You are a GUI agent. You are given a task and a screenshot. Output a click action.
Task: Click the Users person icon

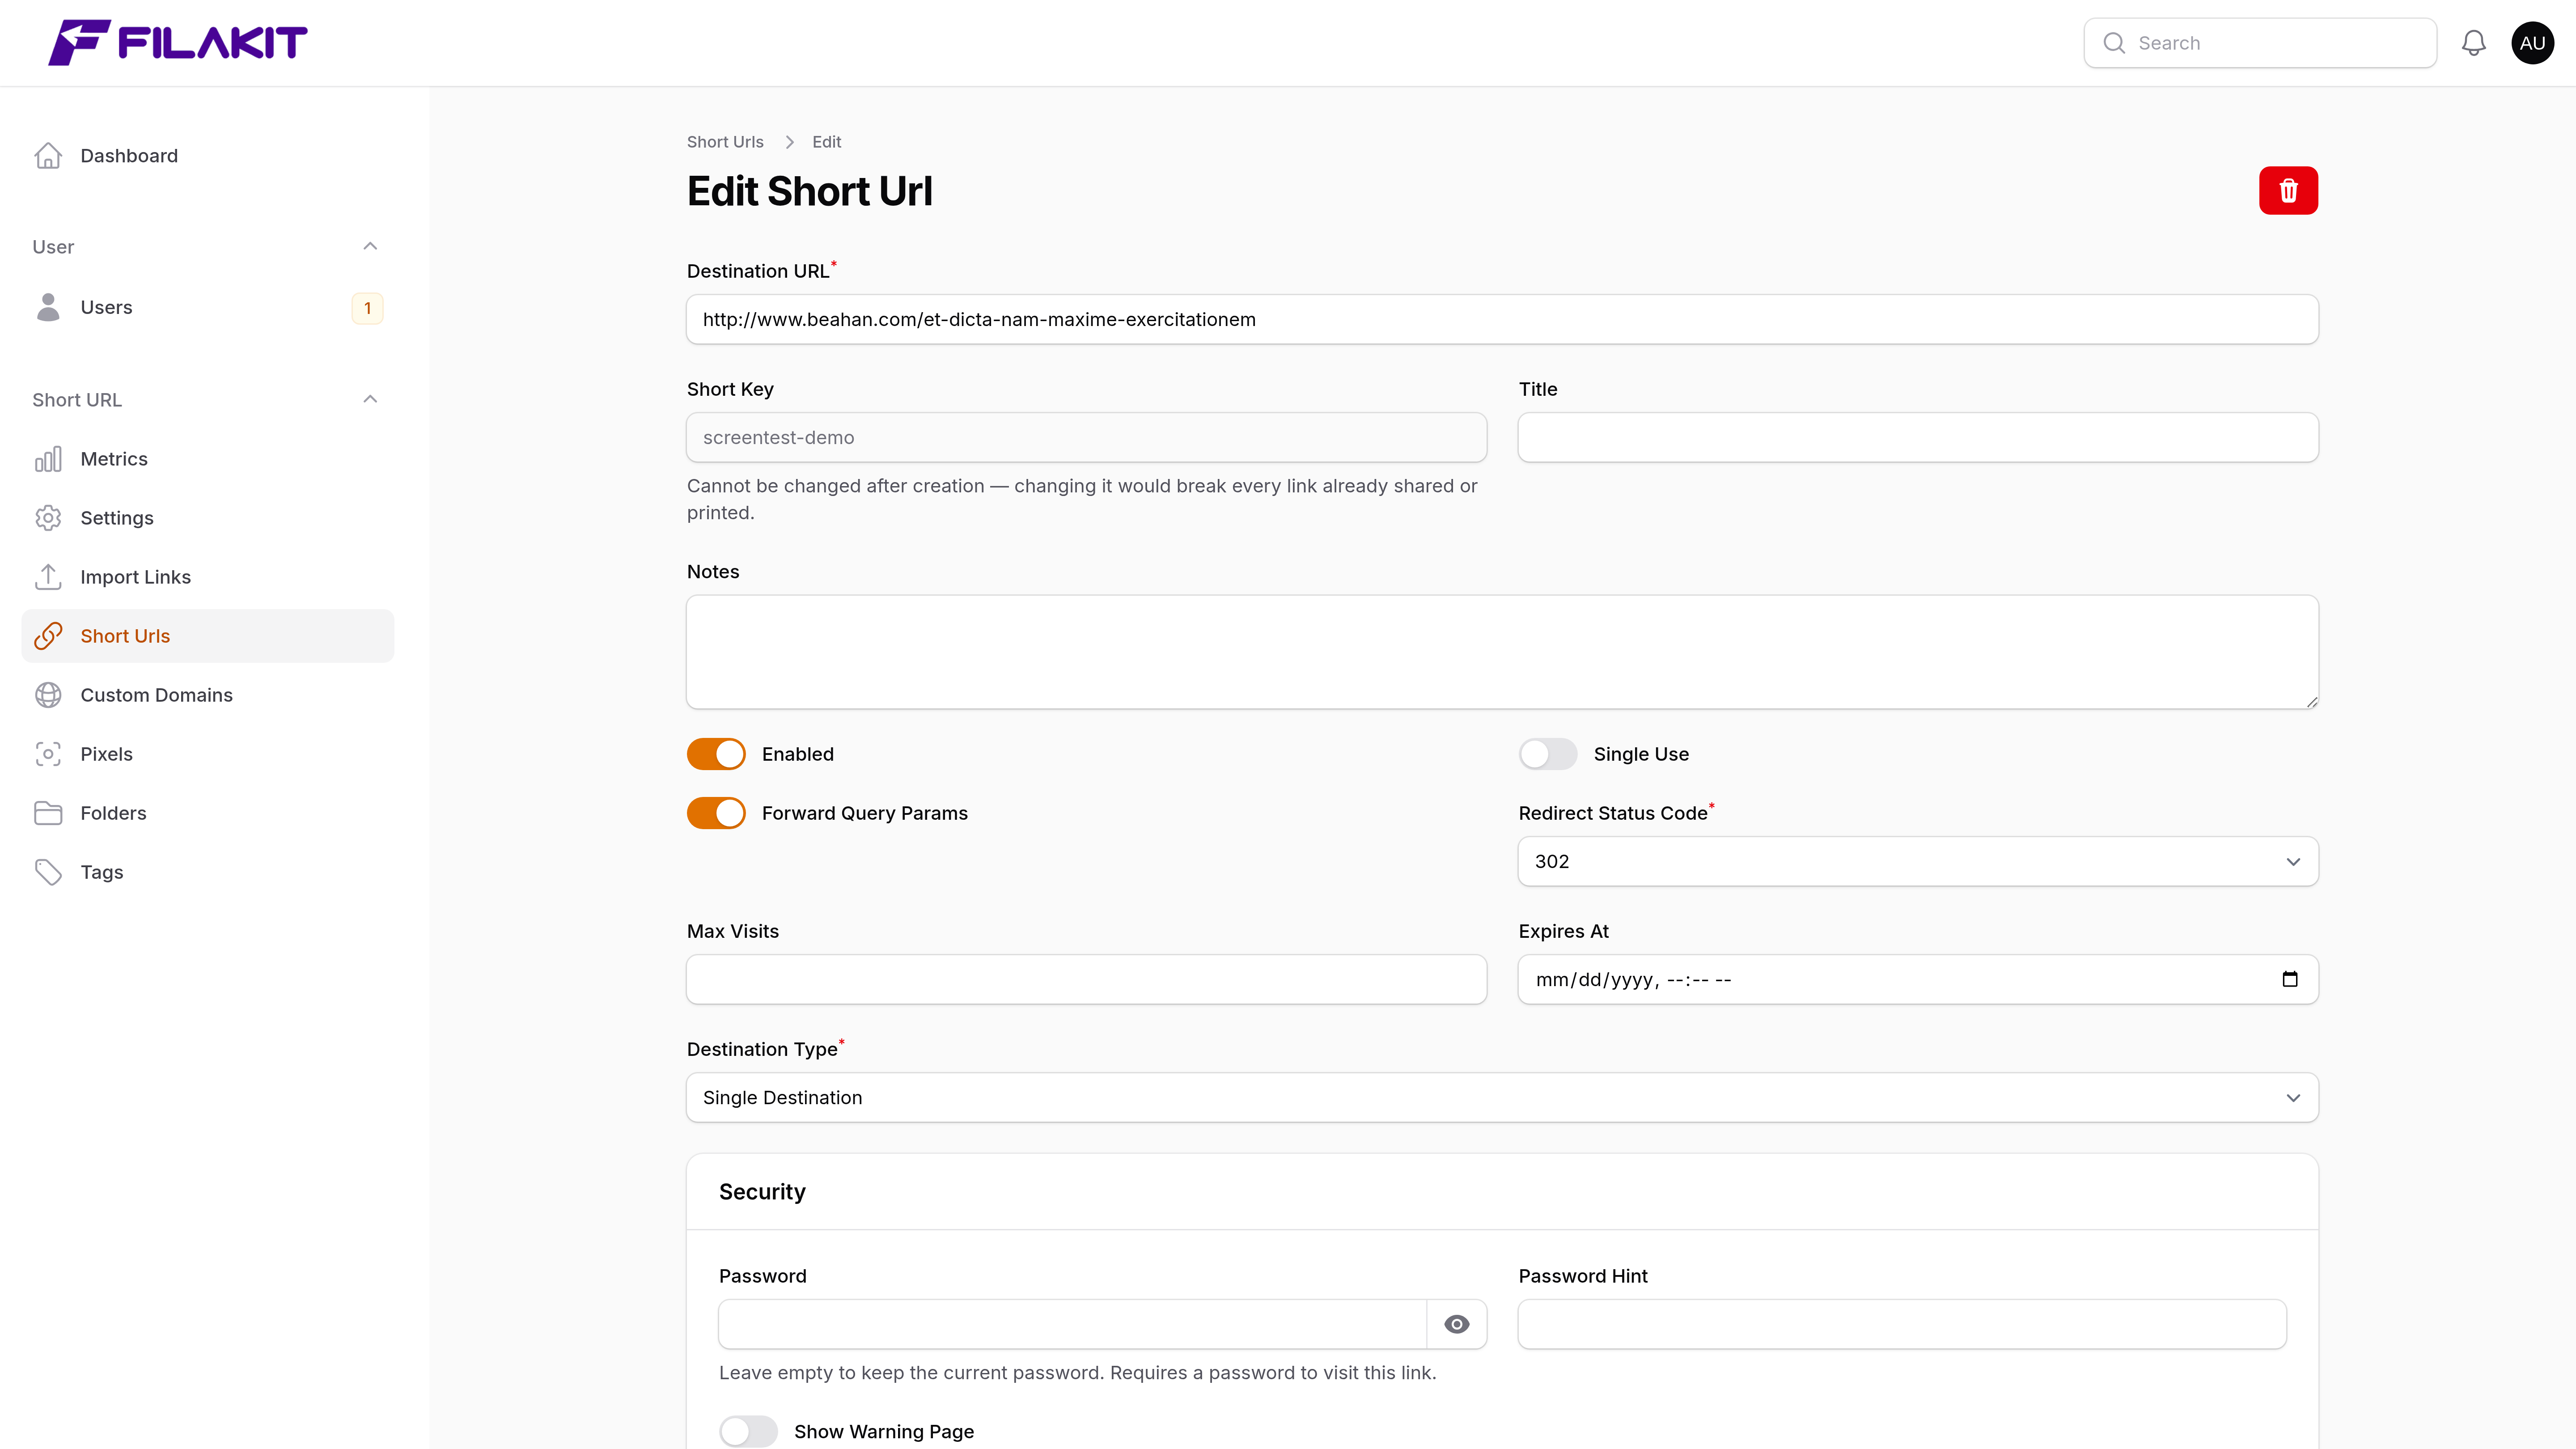(48, 307)
